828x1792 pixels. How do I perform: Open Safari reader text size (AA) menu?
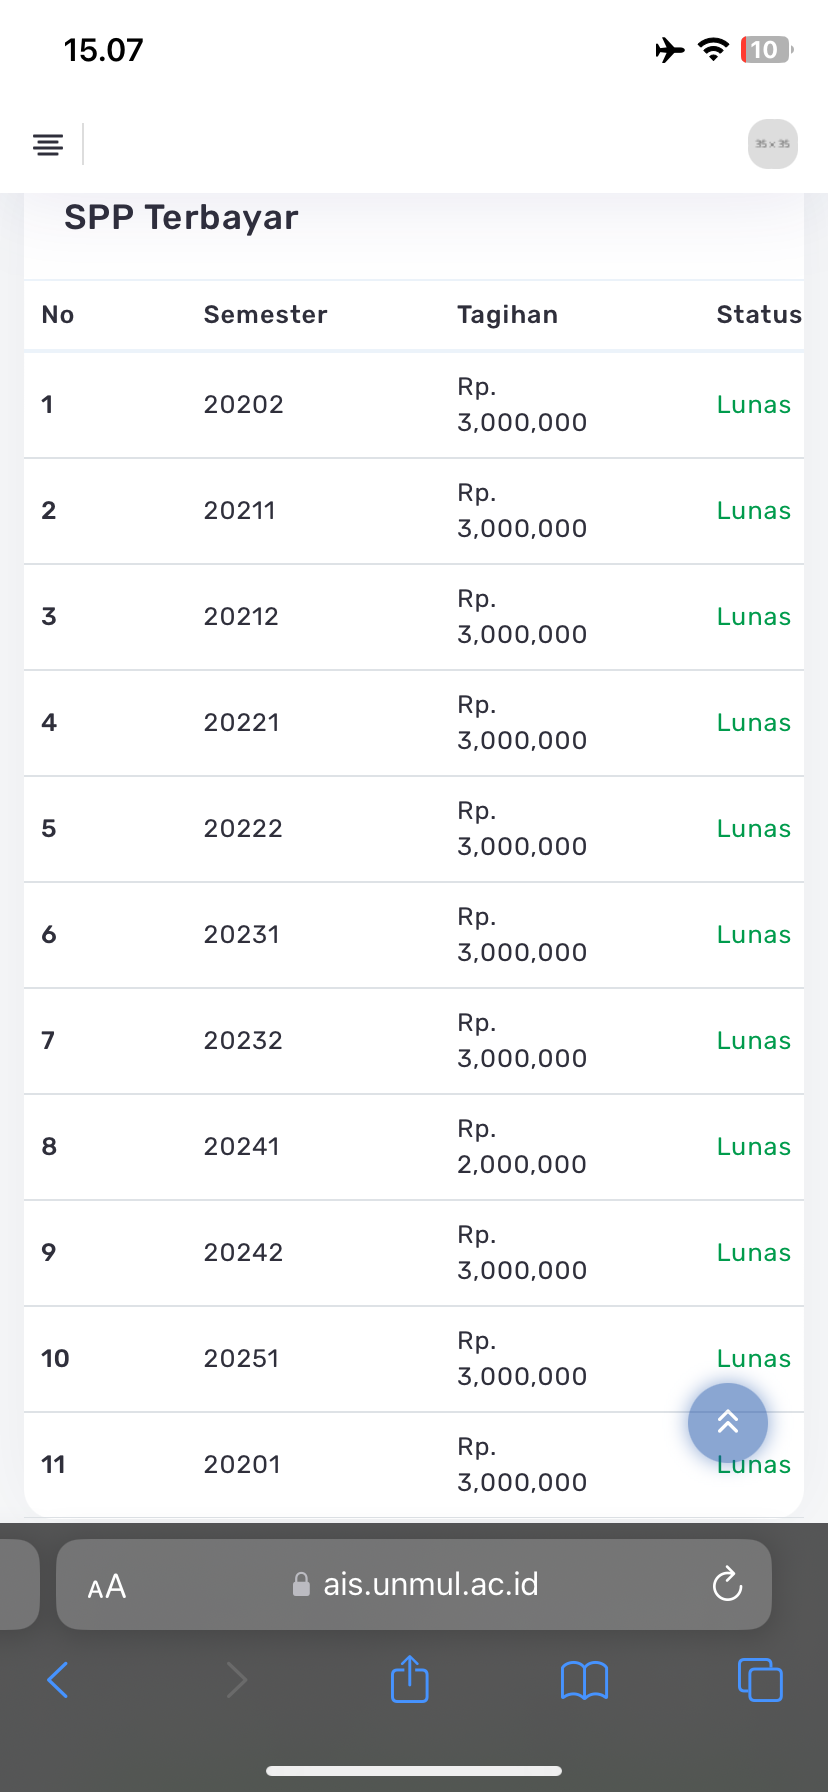click(107, 1586)
